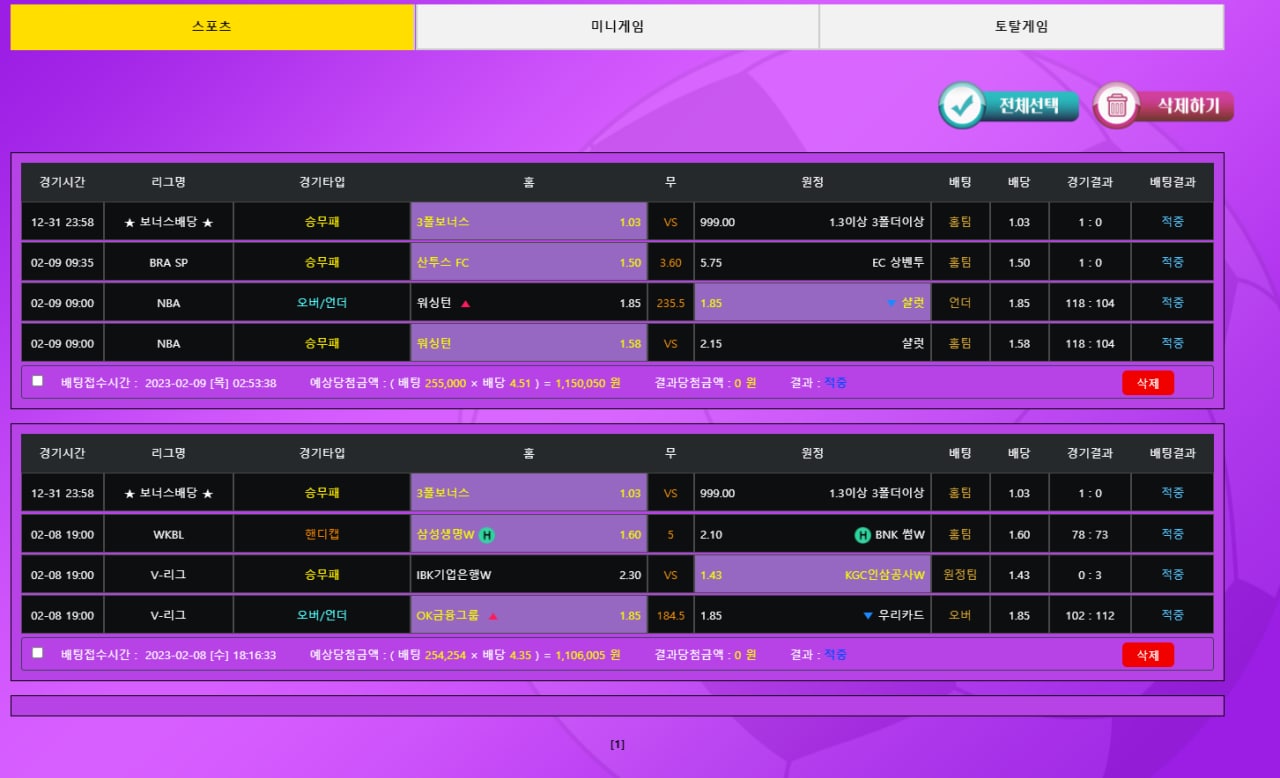Switch to the 미니게임 tab
This screenshot has height=778, width=1280.
pos(617,27)
